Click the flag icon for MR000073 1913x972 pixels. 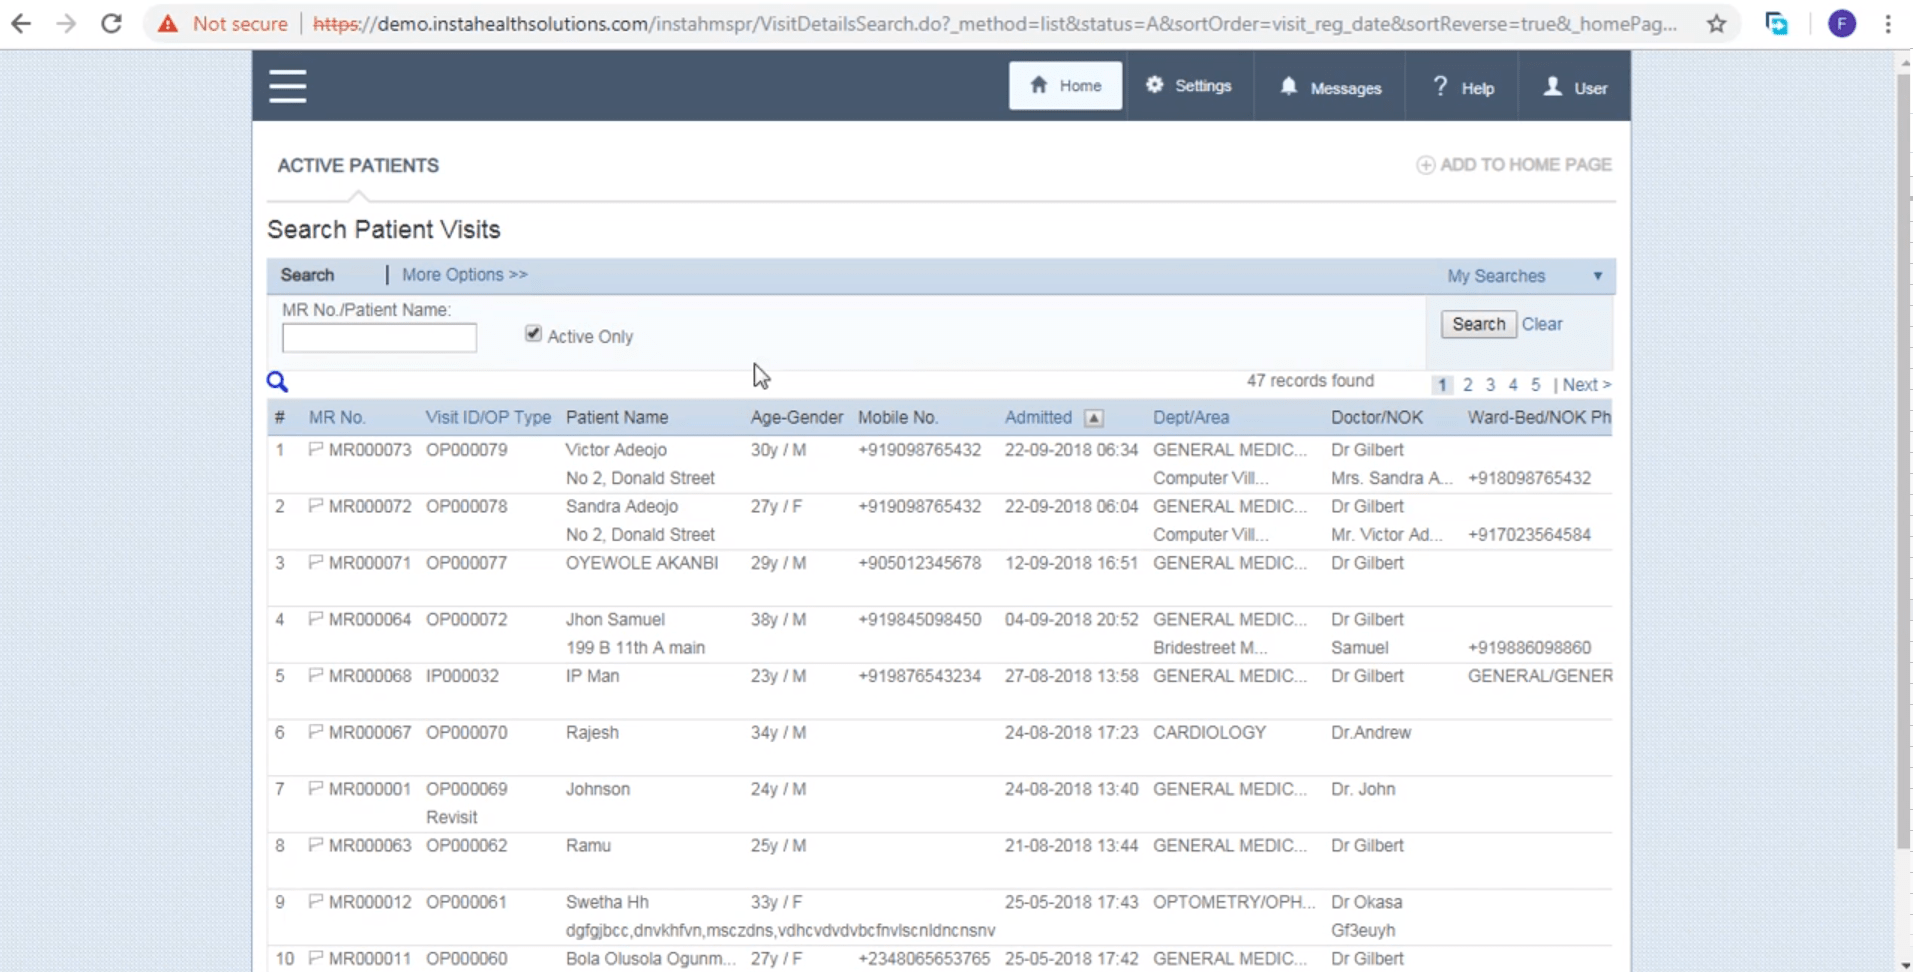coord(316,450)
